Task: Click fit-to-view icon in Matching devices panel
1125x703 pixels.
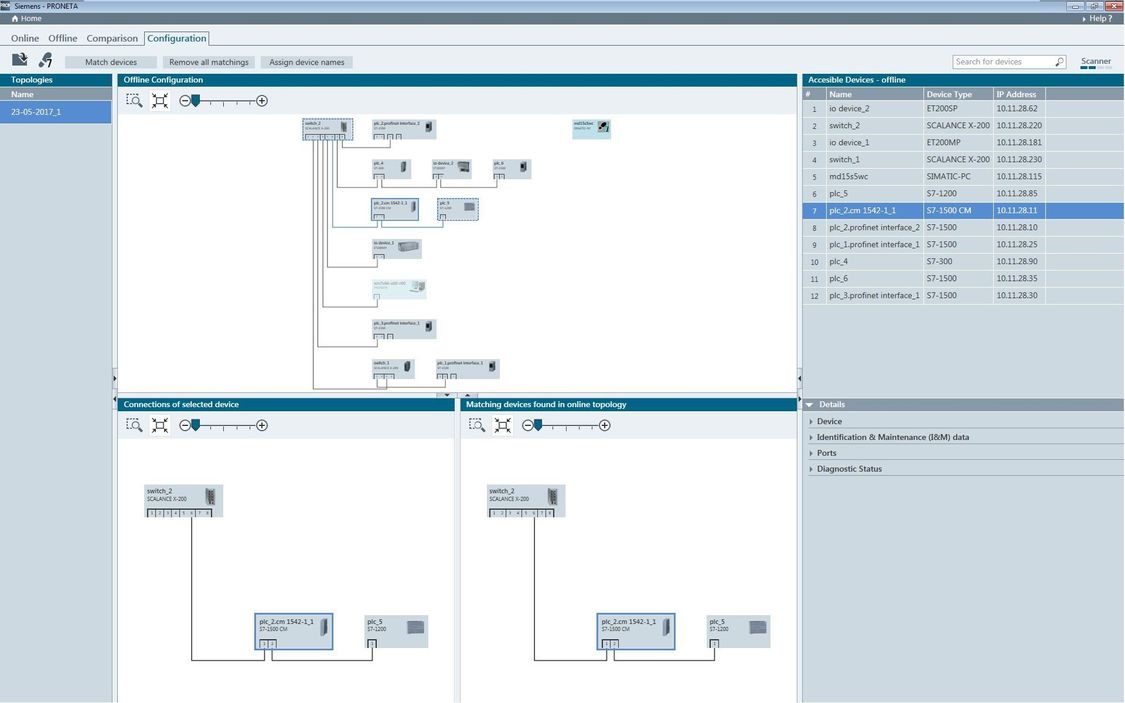Action: coord(503,425)
